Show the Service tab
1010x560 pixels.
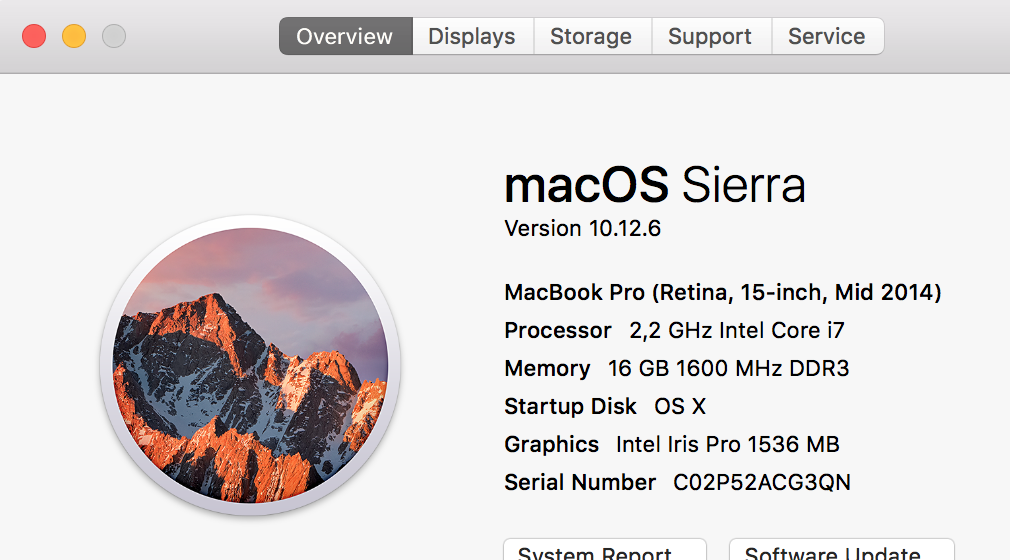tap(827, 37)
